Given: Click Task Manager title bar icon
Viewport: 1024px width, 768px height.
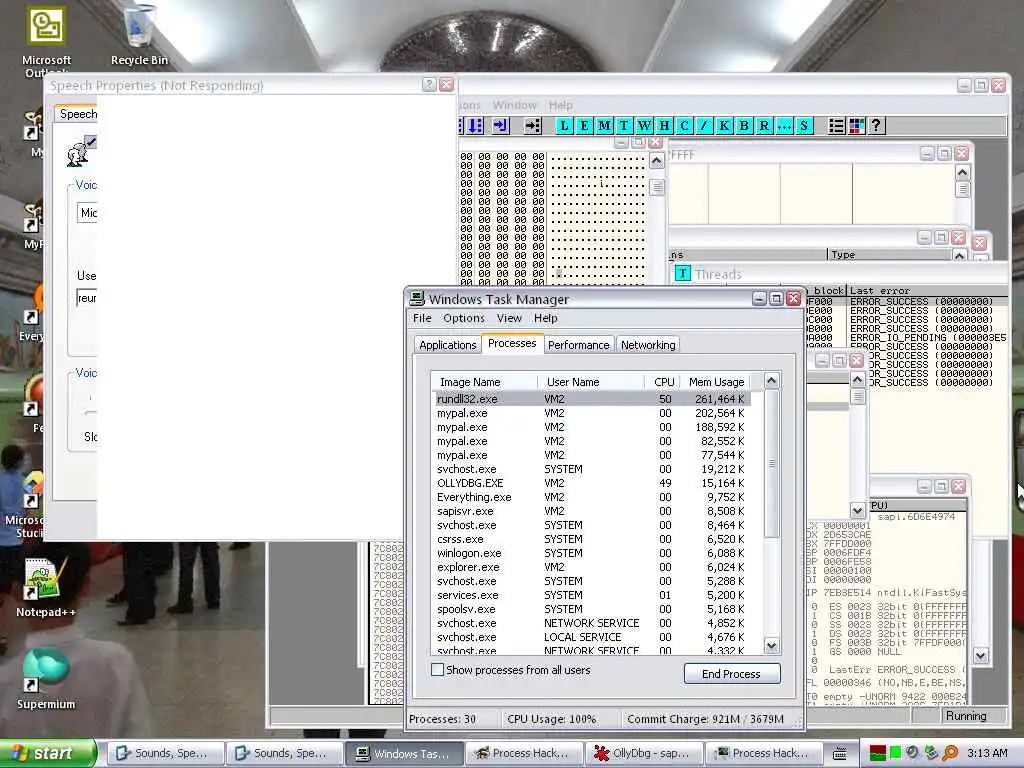Looking at the screenshot, I should point(417,298).
